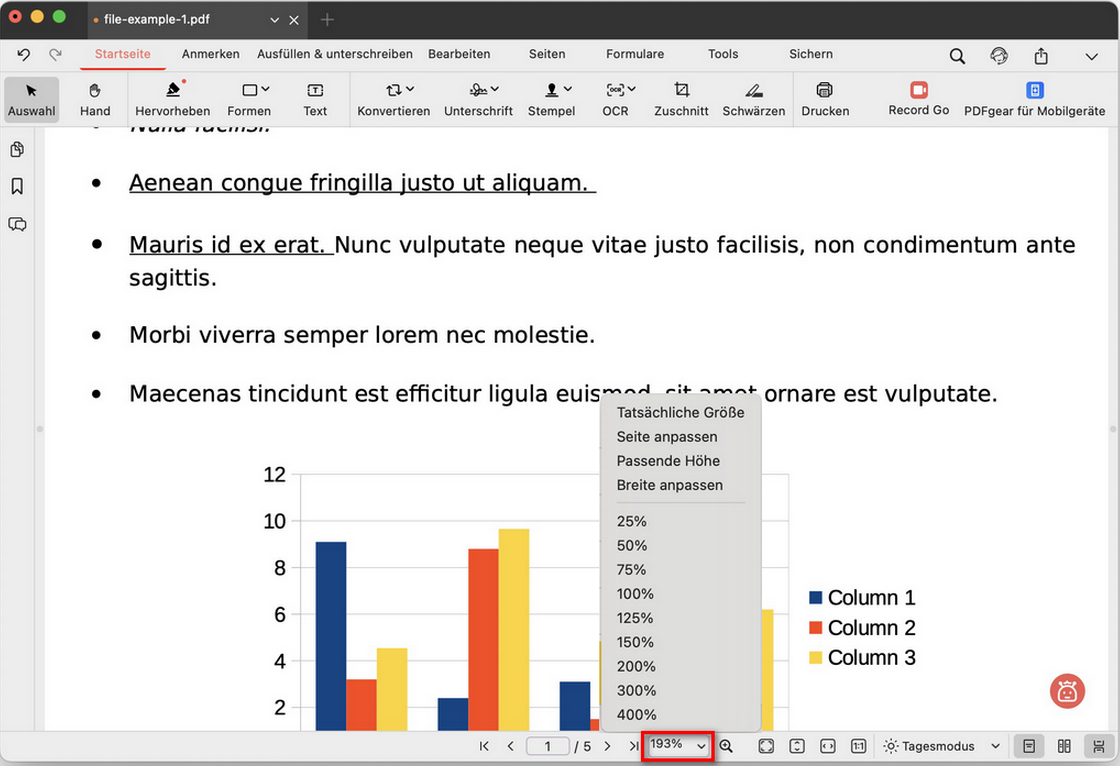This screenshot has width=1120, height=766.
Task: Enable single page view mode
Action: pyautogui.click(x=1026, y=746)
